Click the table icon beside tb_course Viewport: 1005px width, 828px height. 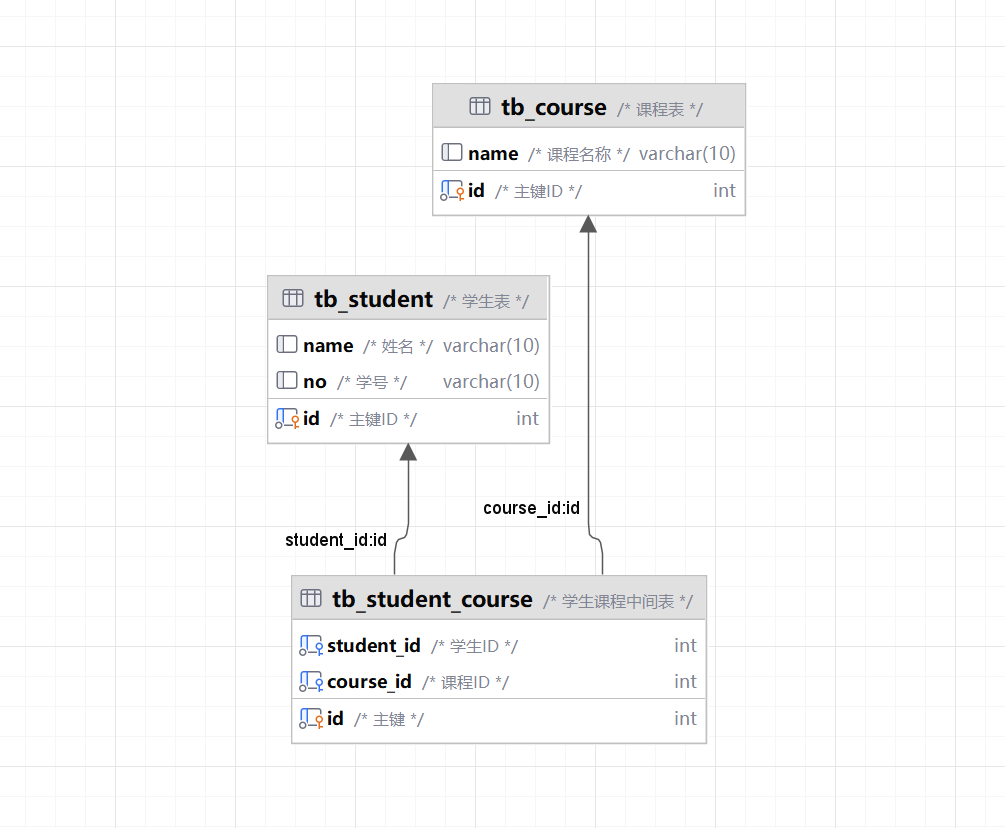pyautogui.click(x=479, y=106)
